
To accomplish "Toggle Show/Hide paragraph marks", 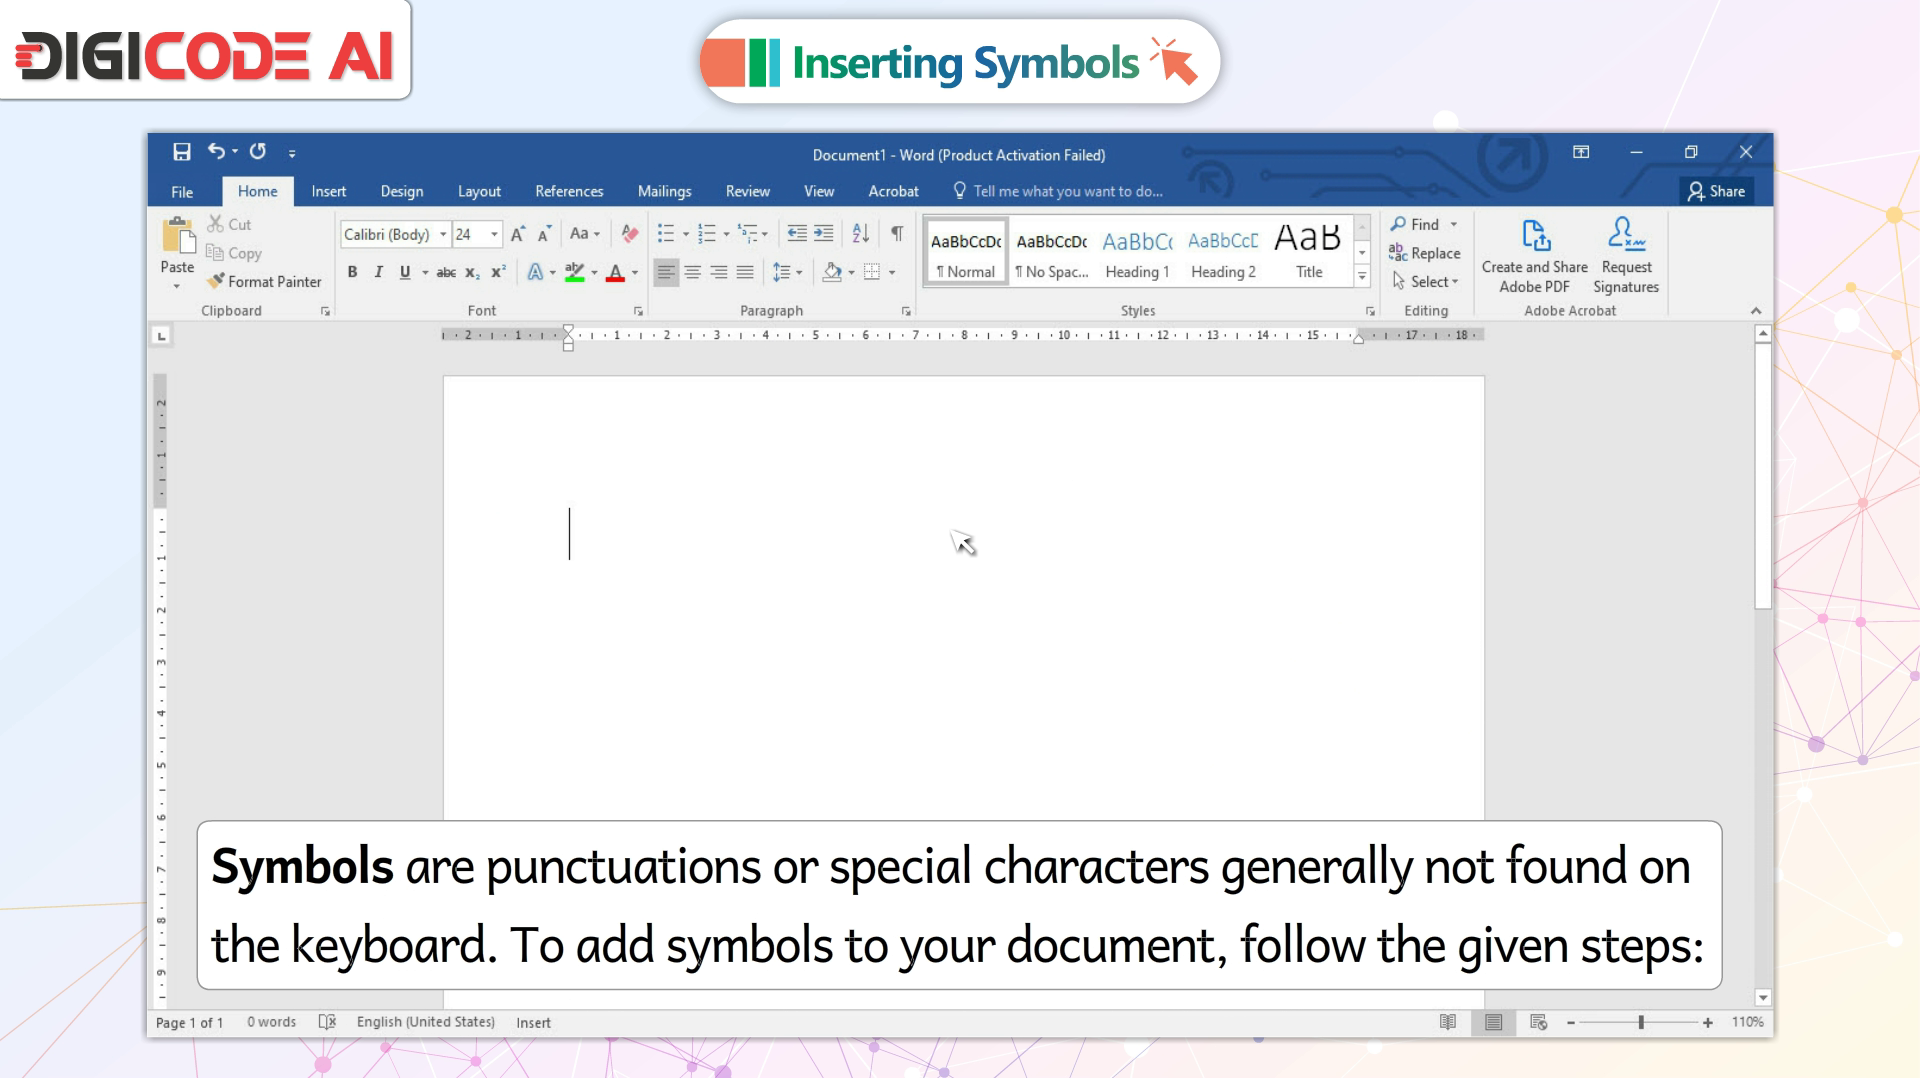I will (897, 234).
